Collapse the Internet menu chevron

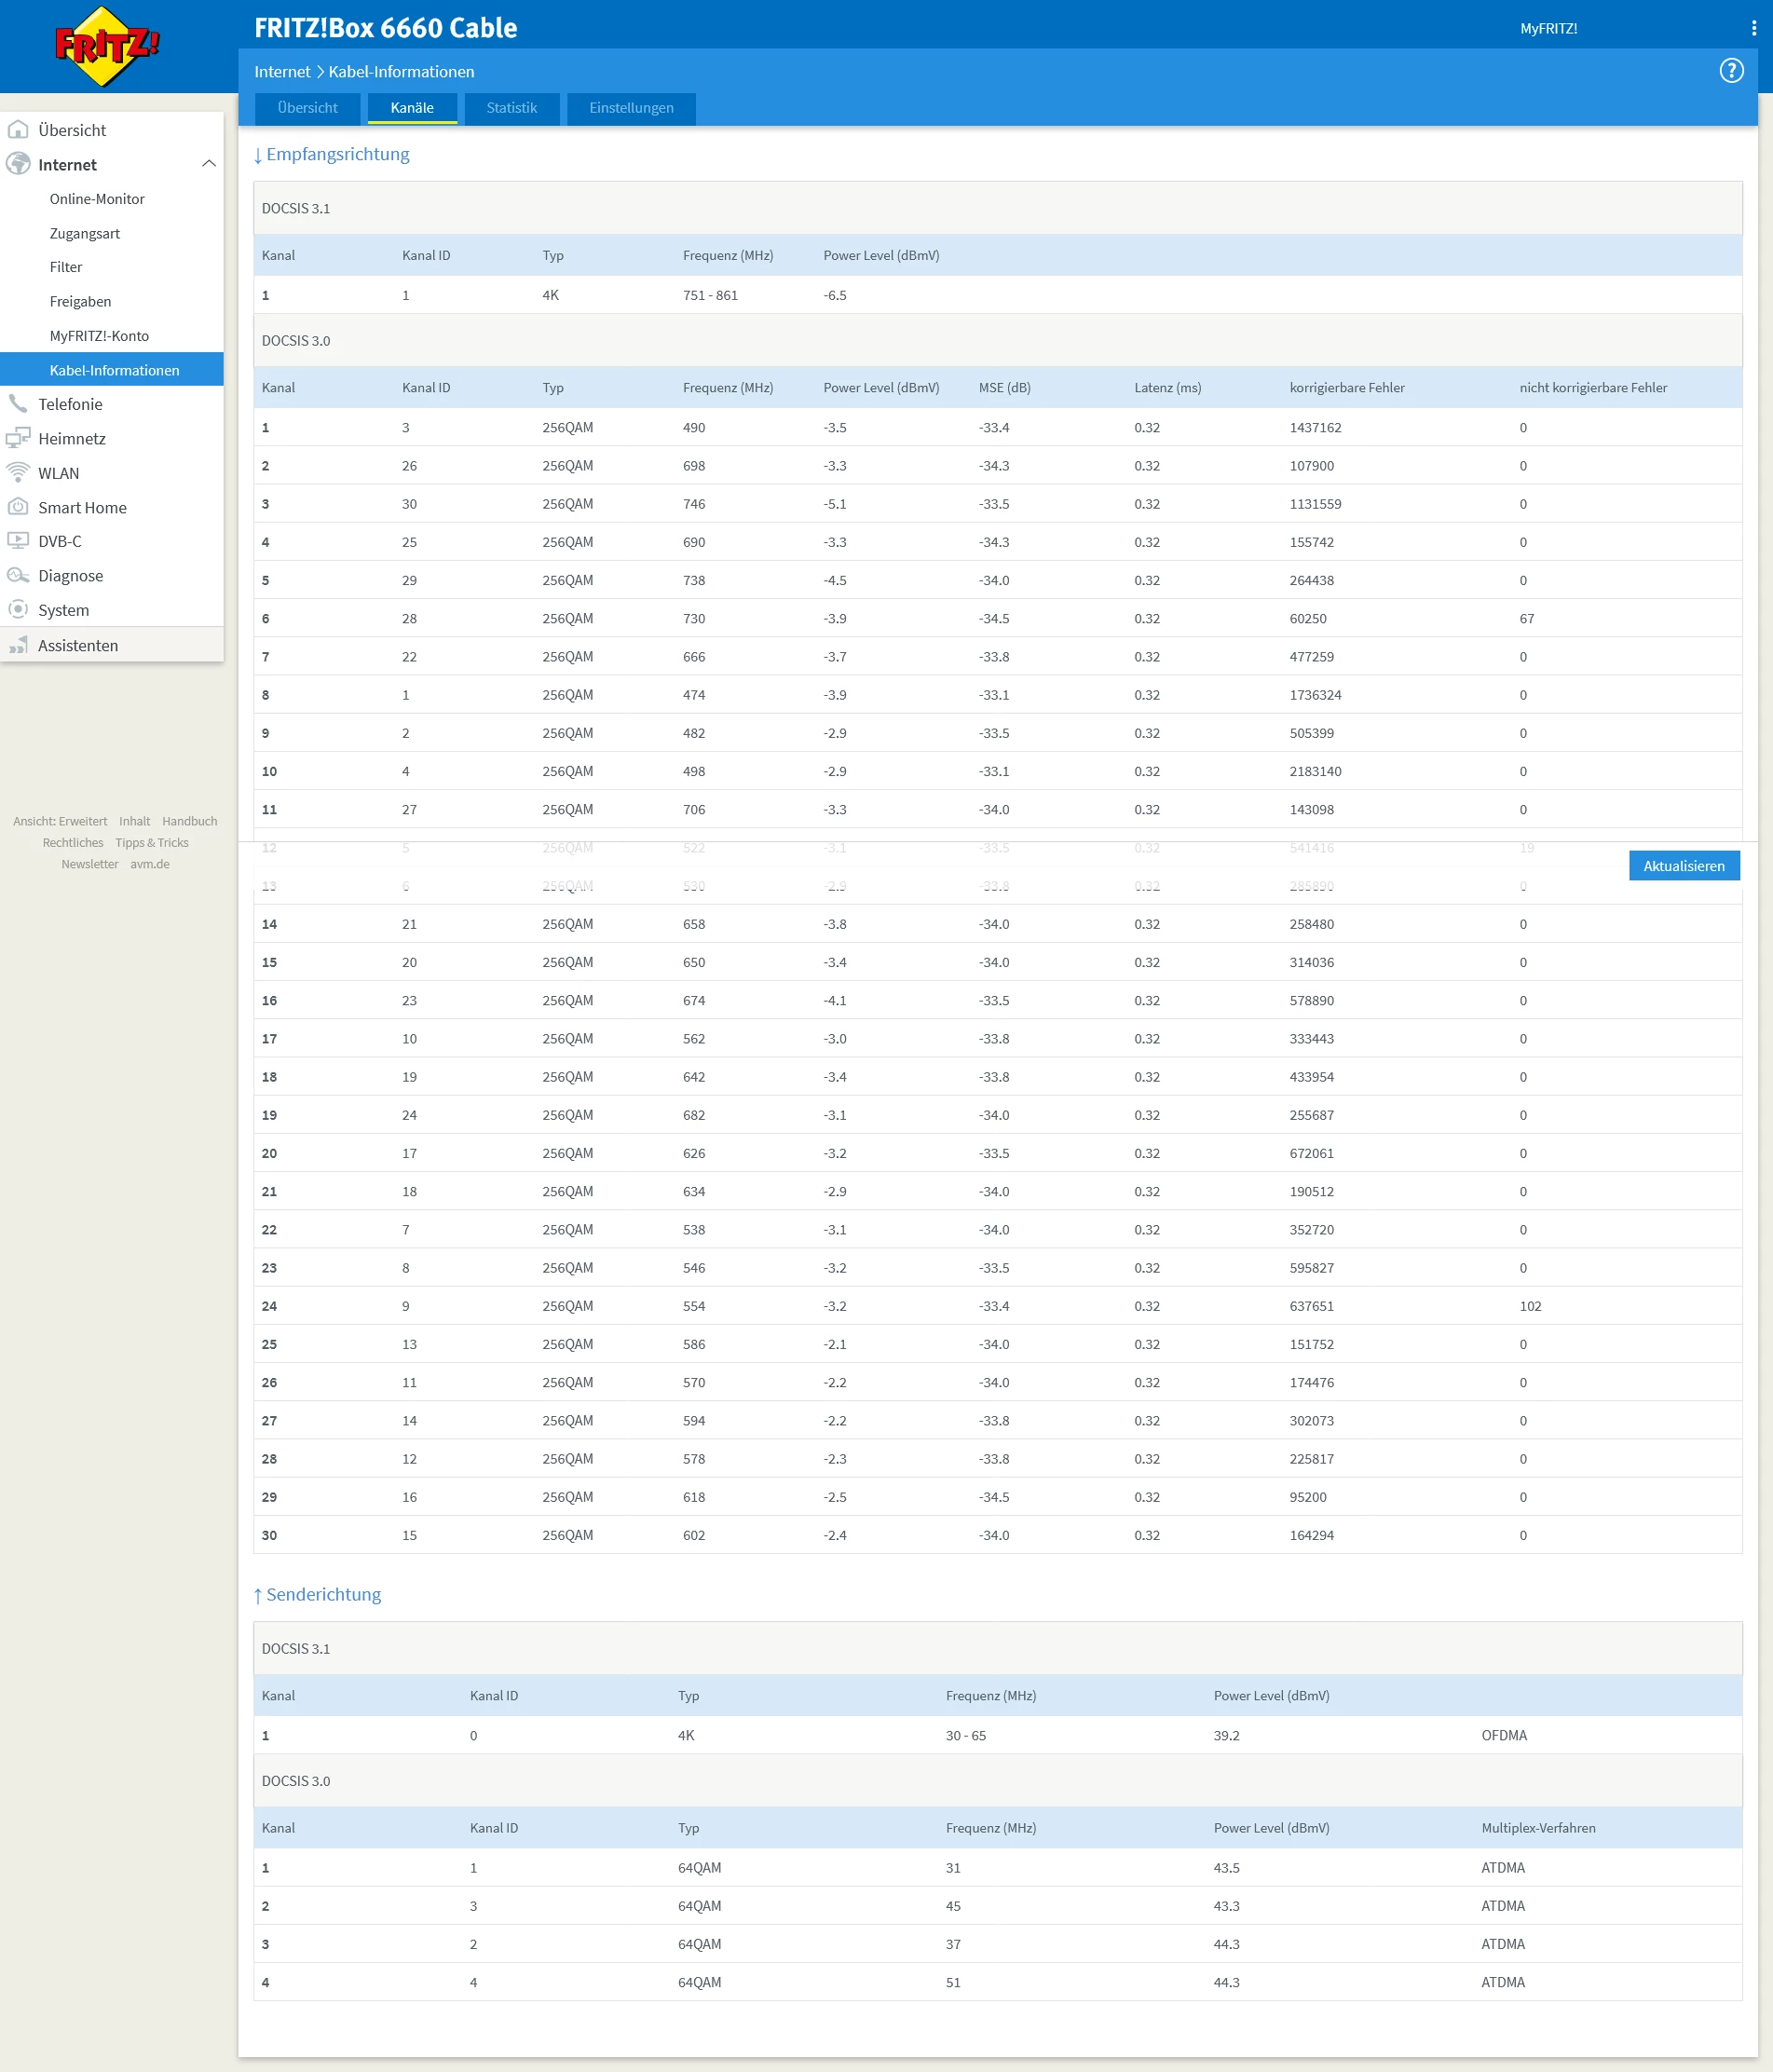coord(208,164)
